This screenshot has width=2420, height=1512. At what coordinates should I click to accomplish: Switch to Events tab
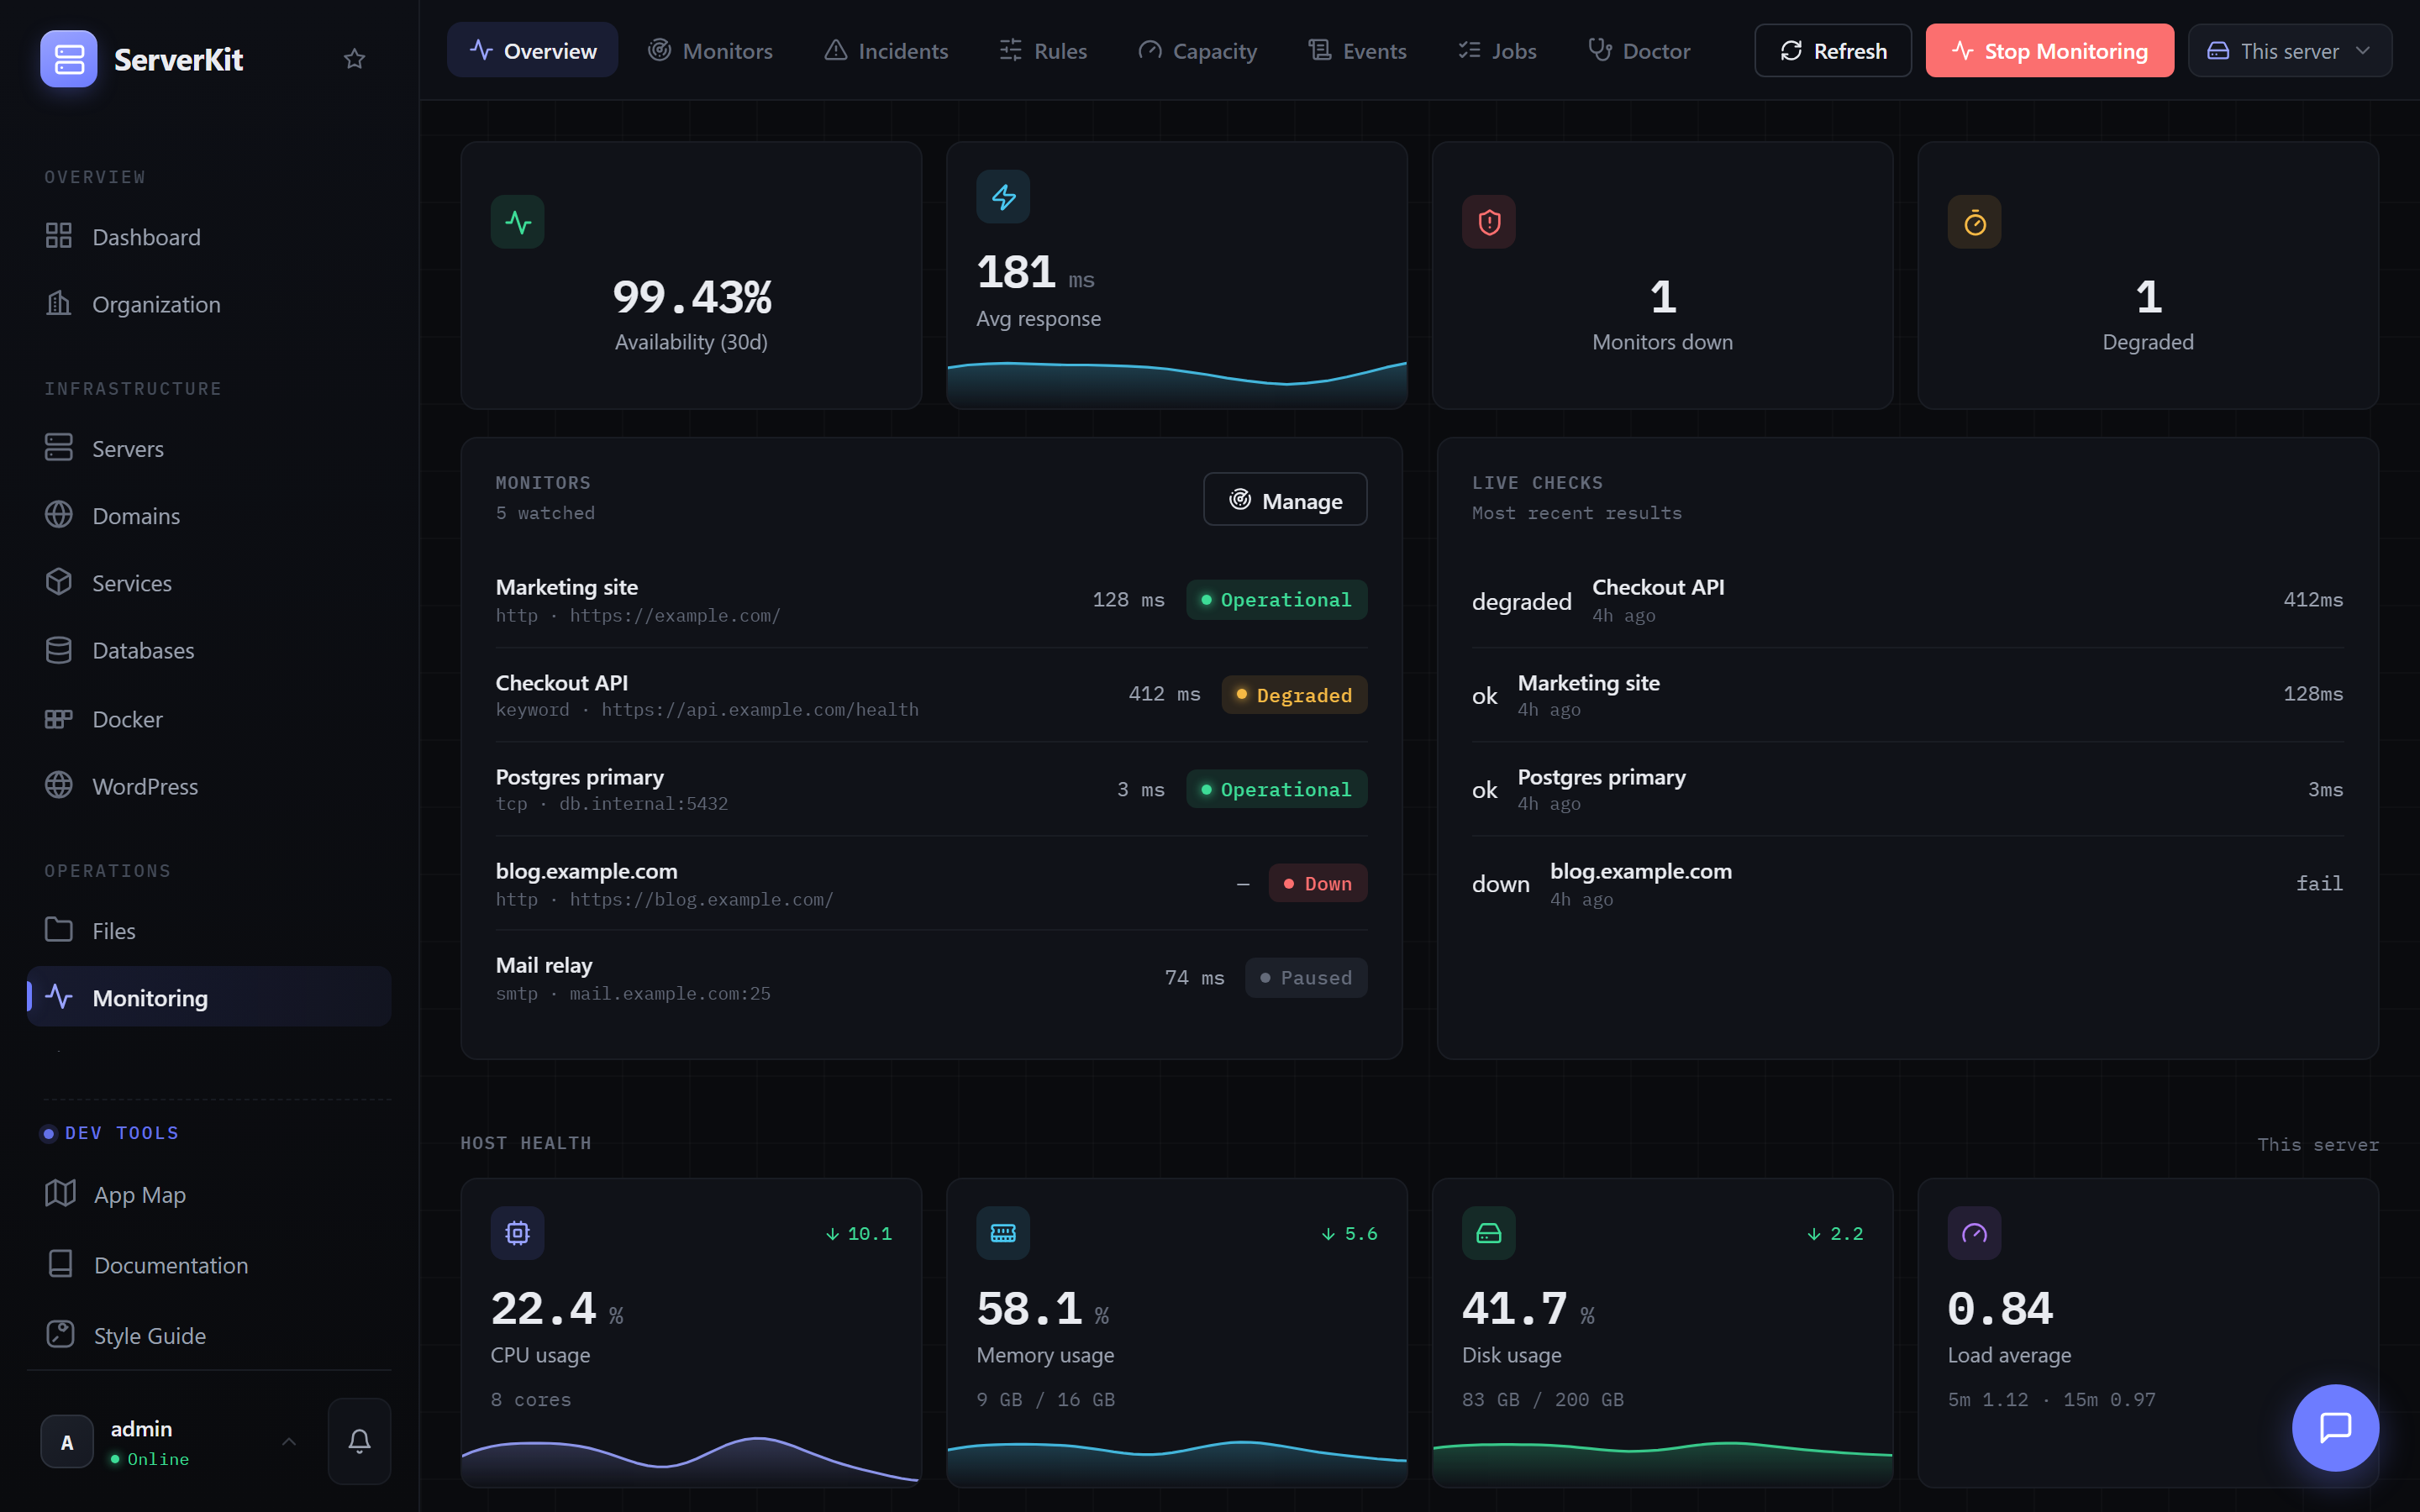click(x=1357, y=50)
